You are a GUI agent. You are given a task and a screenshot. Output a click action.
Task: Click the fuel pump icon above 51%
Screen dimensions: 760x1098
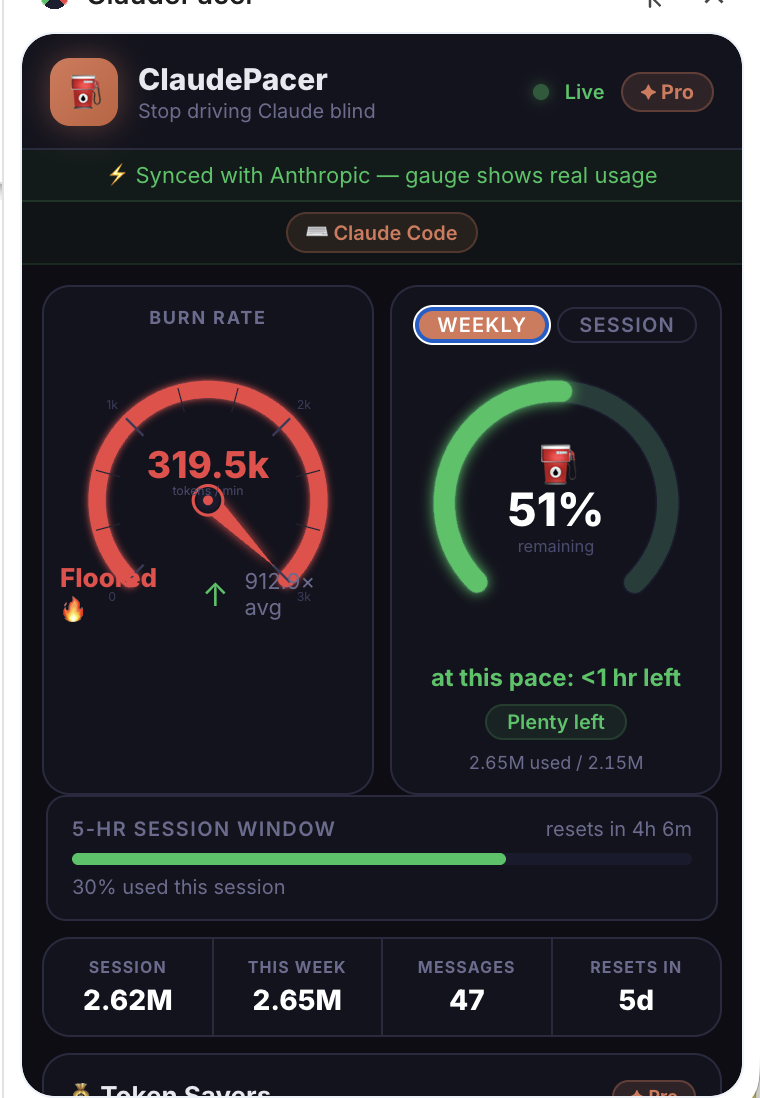pyautogui.click(x=558, y=465)
